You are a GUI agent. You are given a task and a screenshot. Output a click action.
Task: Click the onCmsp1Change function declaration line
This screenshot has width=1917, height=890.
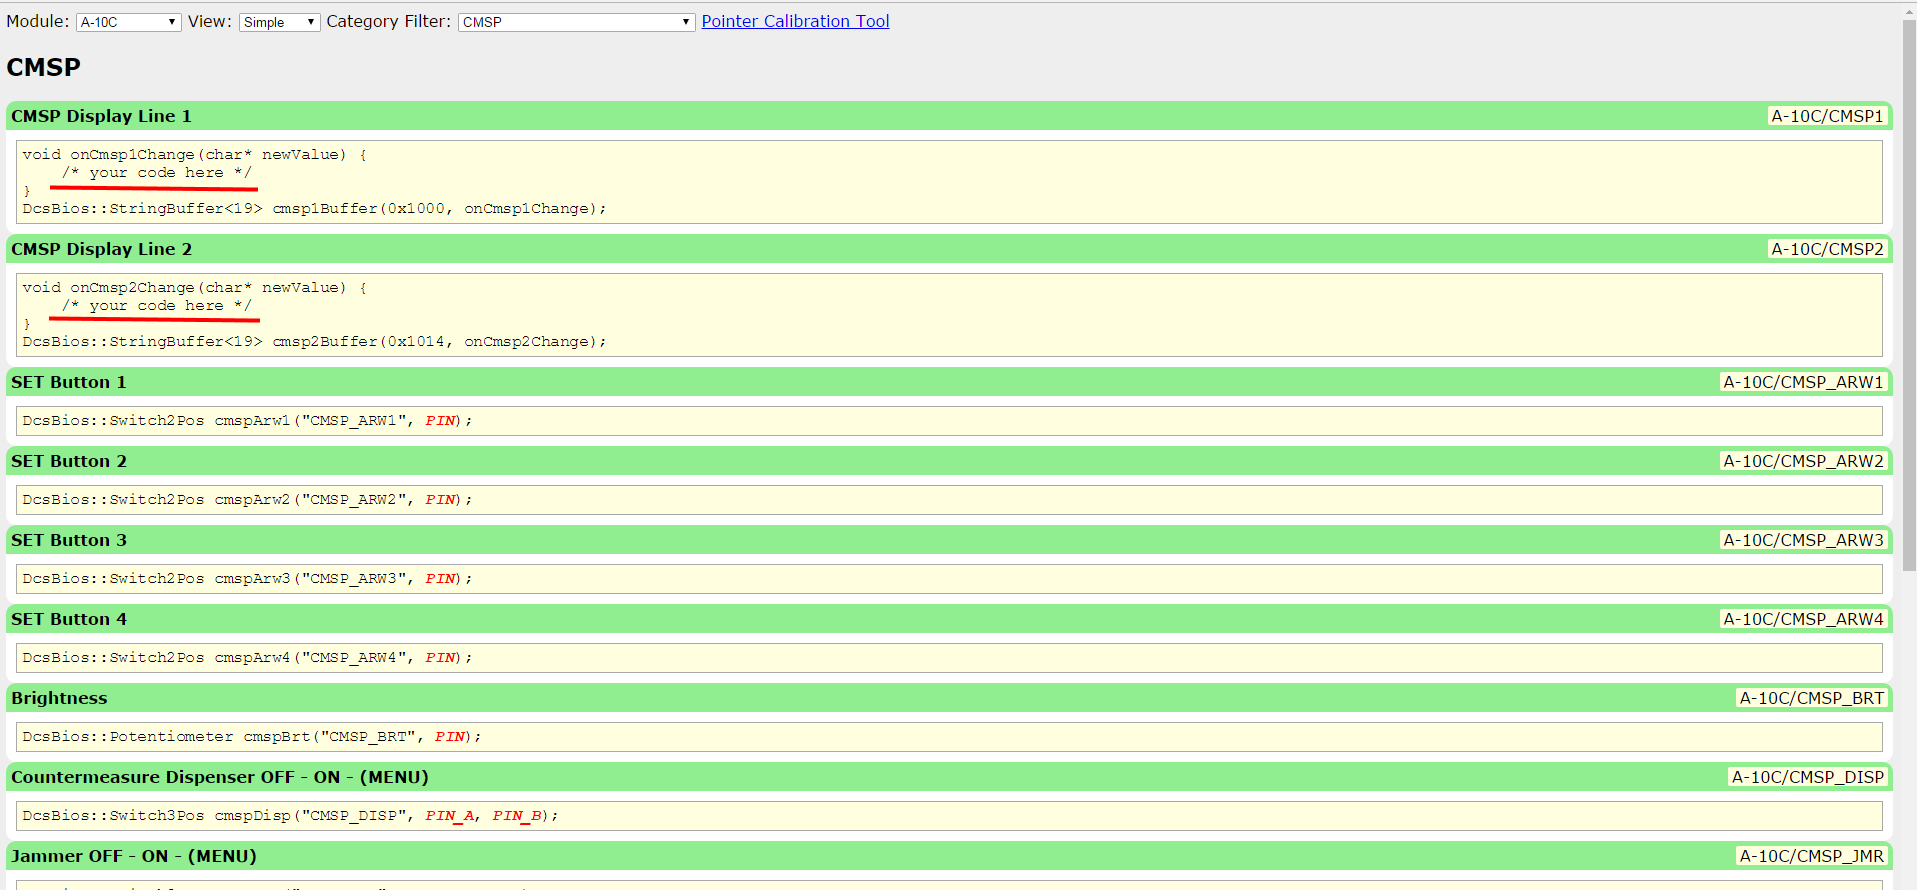[x=195, y=154]
